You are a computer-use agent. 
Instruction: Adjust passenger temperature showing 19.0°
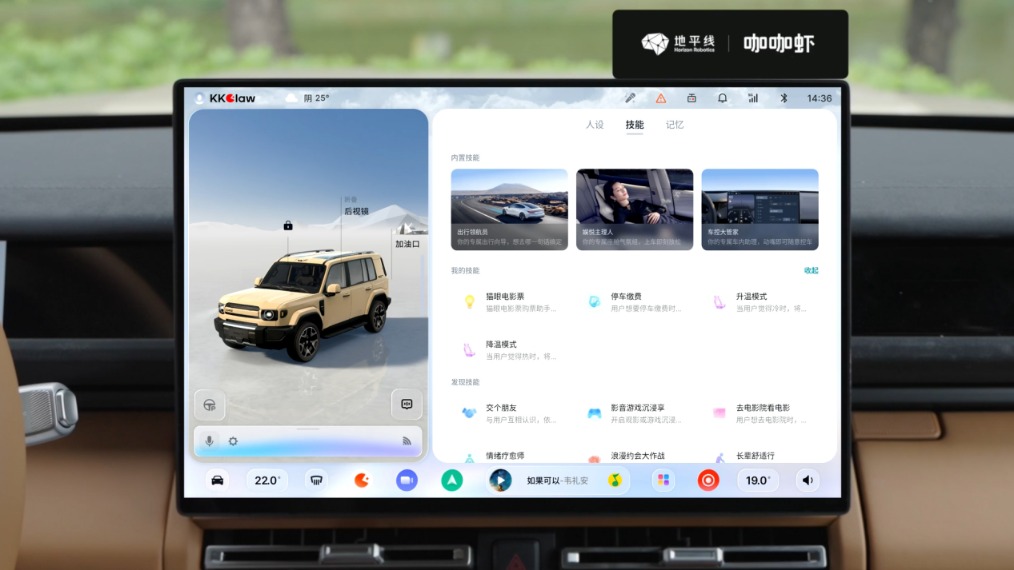758,480
